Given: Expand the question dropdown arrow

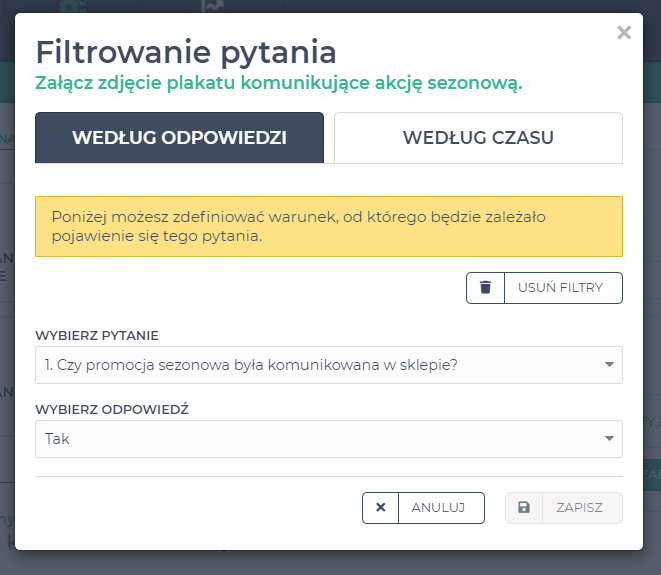Looking at the screenshot, I should coord(609,365).
